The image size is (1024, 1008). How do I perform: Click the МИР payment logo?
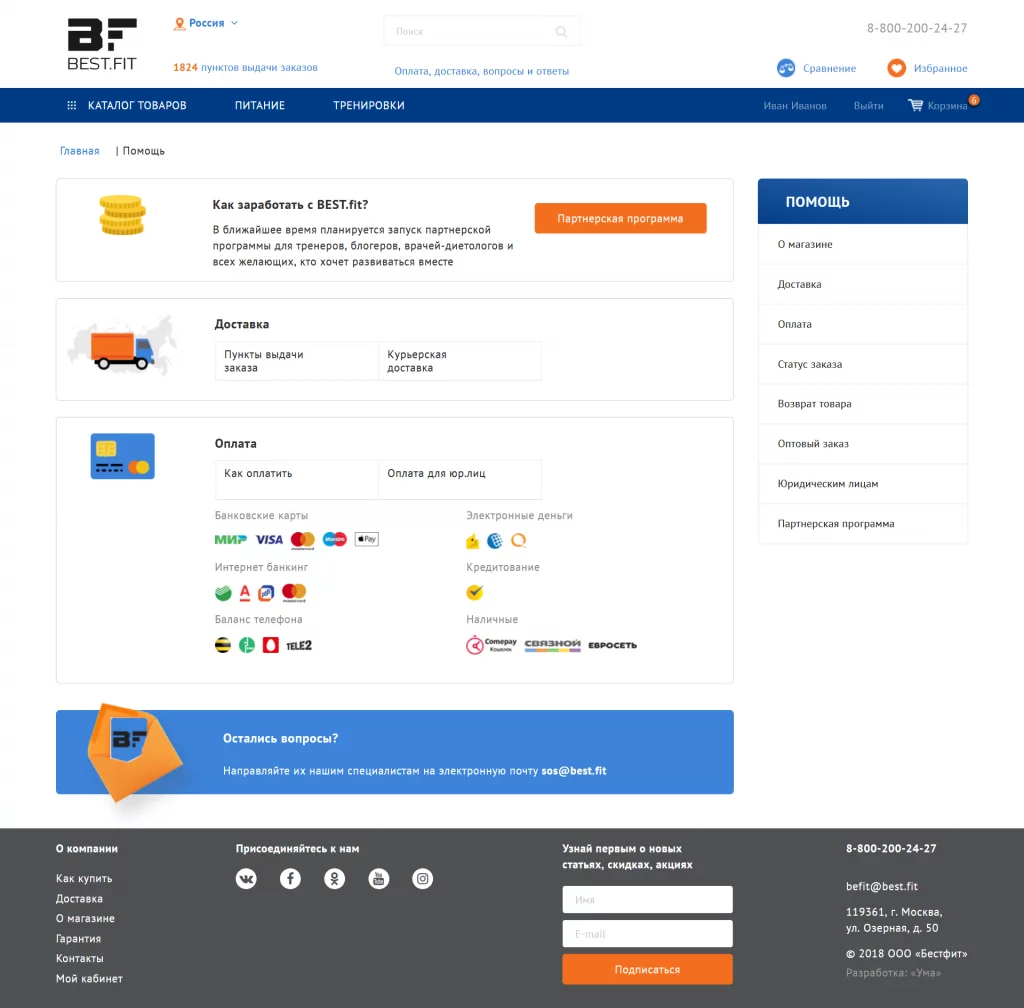(x=231, y=540)
